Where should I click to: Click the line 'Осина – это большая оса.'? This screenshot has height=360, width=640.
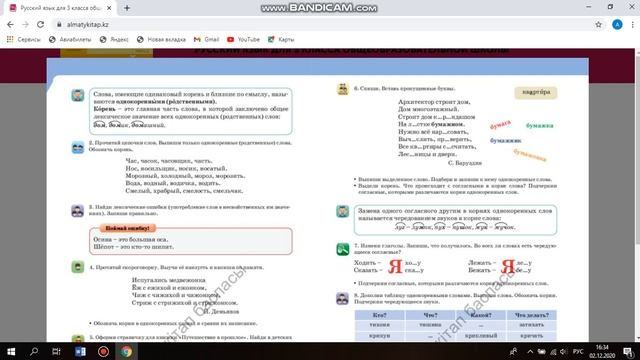click(x=131, y=239)
